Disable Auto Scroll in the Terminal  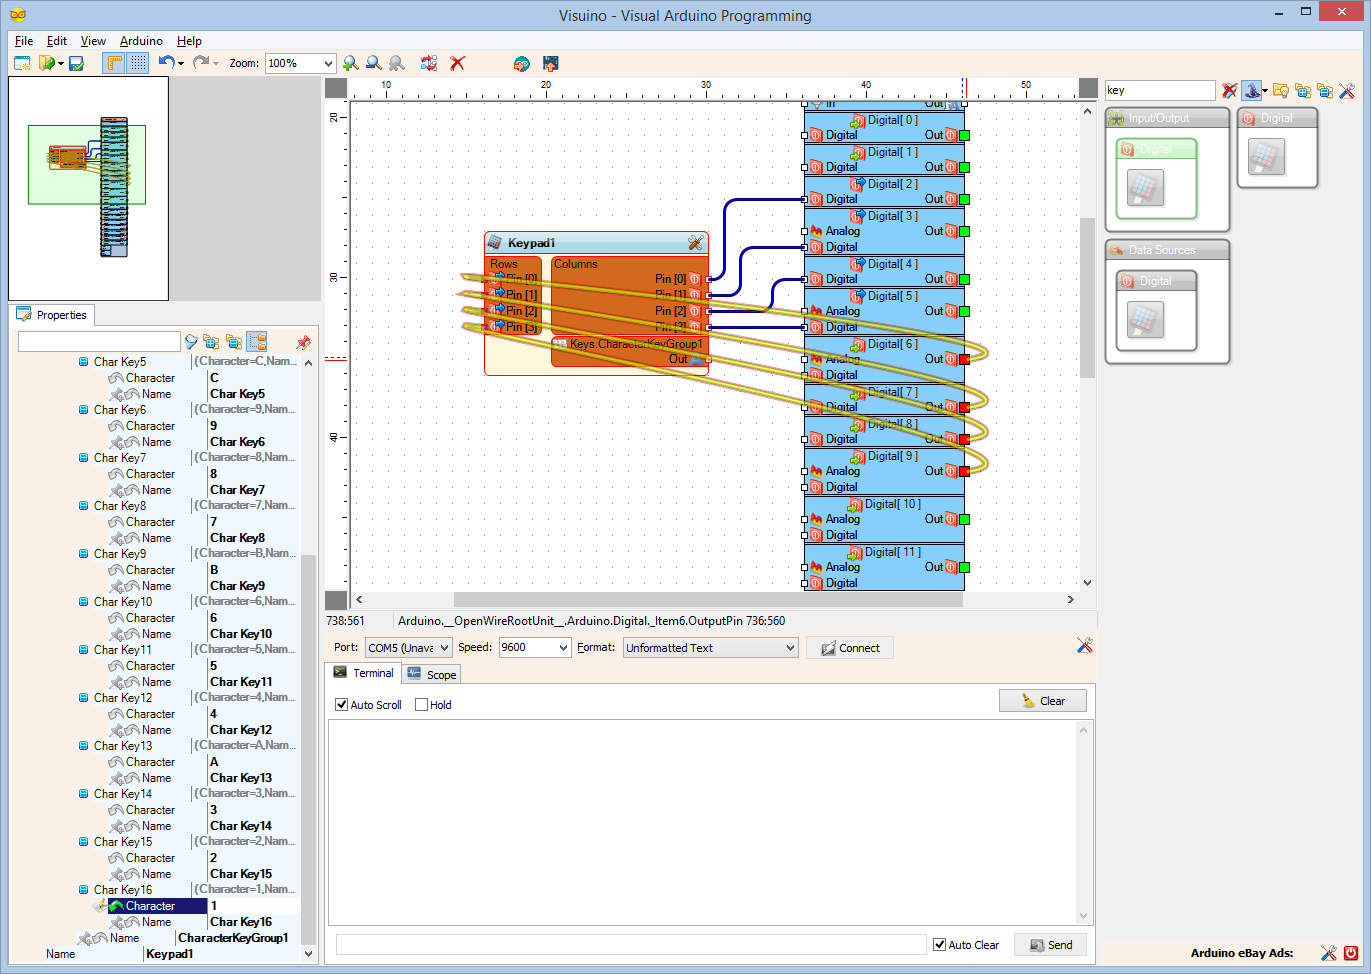click(x=341, y=704)
